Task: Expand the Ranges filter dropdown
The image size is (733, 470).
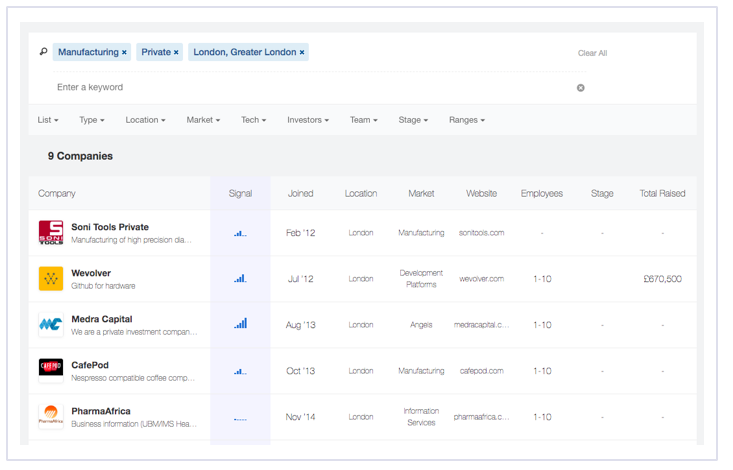Action: pos(467,120)
